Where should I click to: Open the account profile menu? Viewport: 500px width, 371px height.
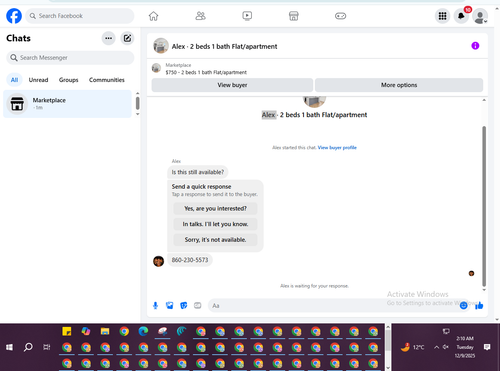(x=480, y=16)
